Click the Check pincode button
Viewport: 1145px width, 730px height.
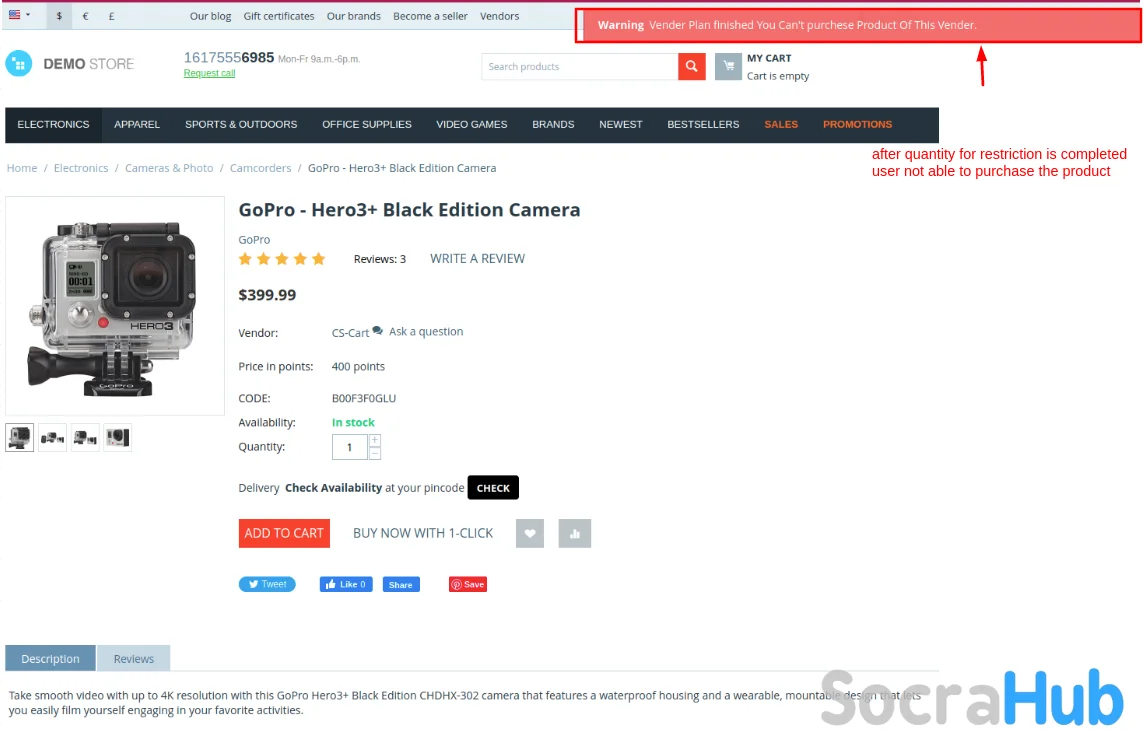pos(493,488)
